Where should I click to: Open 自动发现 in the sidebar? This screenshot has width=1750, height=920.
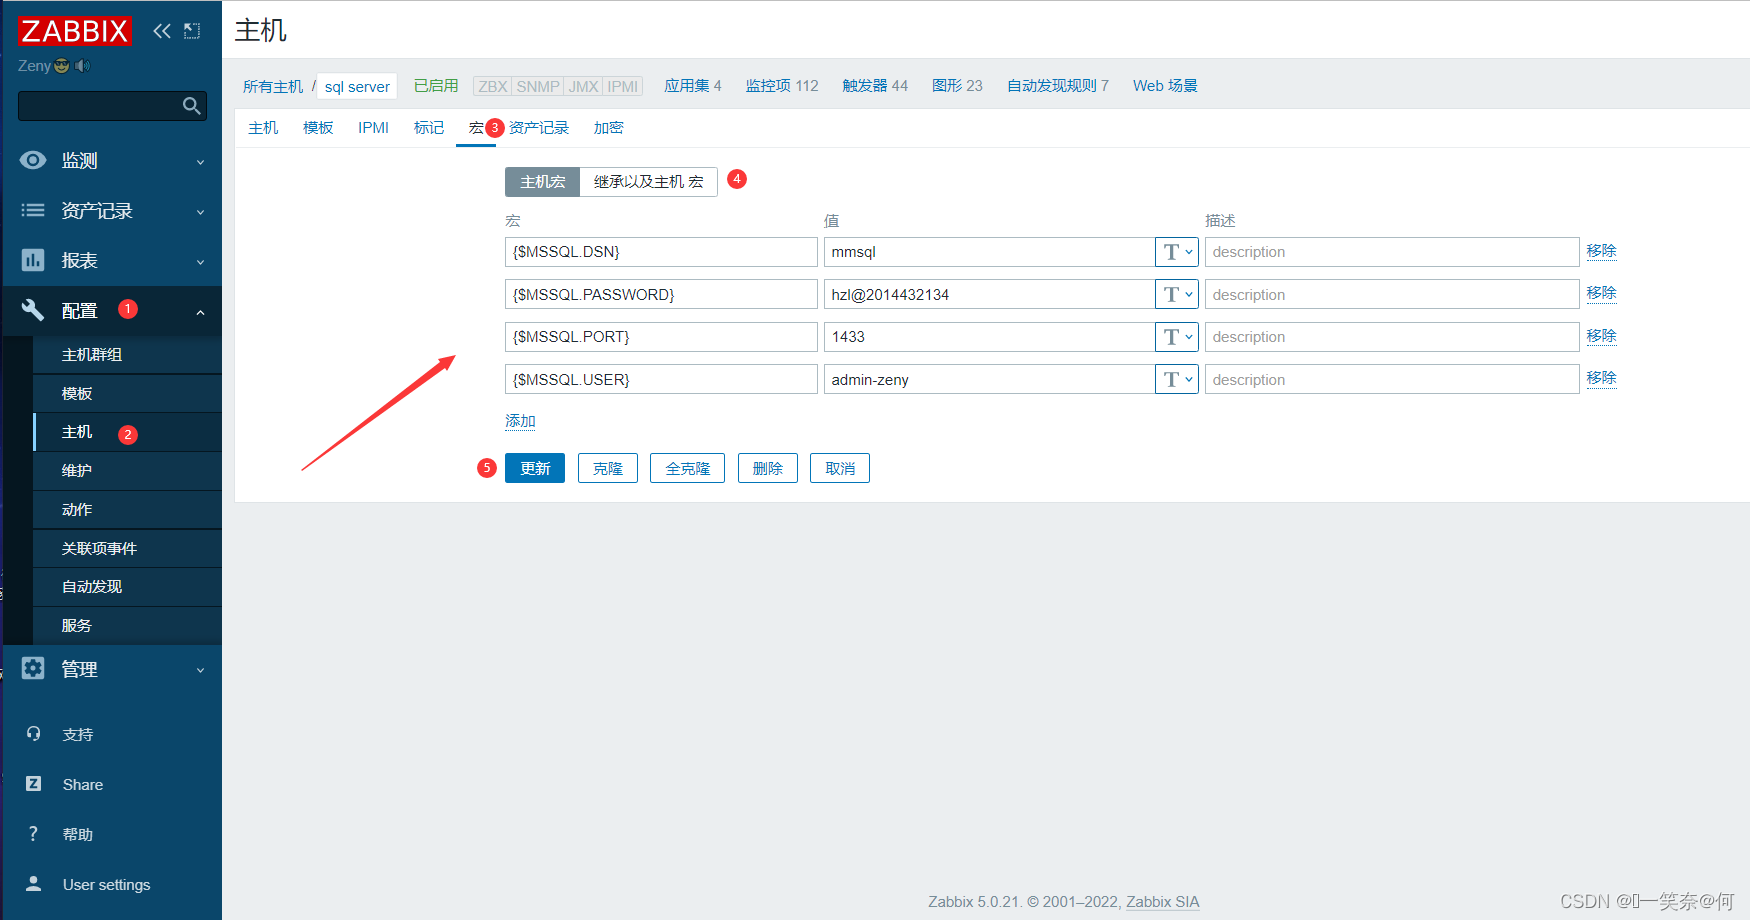[127, 587]
